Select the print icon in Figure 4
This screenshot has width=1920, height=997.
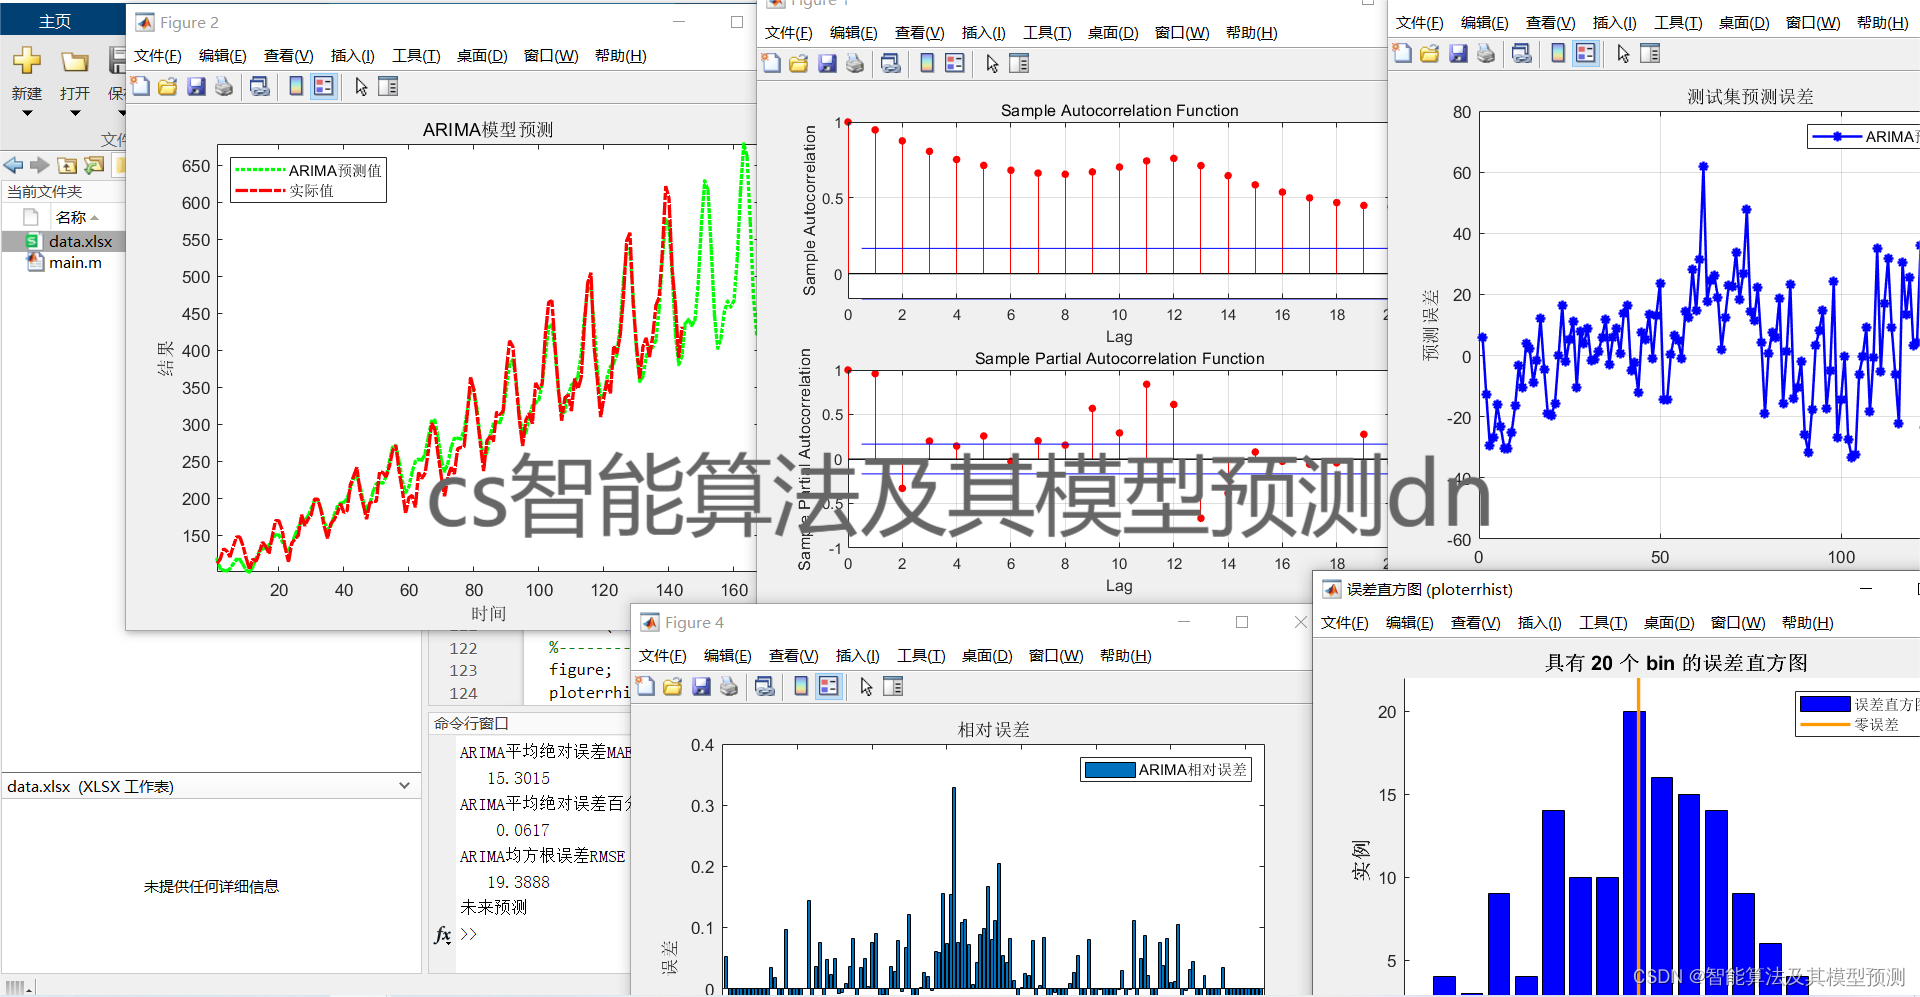729,686
